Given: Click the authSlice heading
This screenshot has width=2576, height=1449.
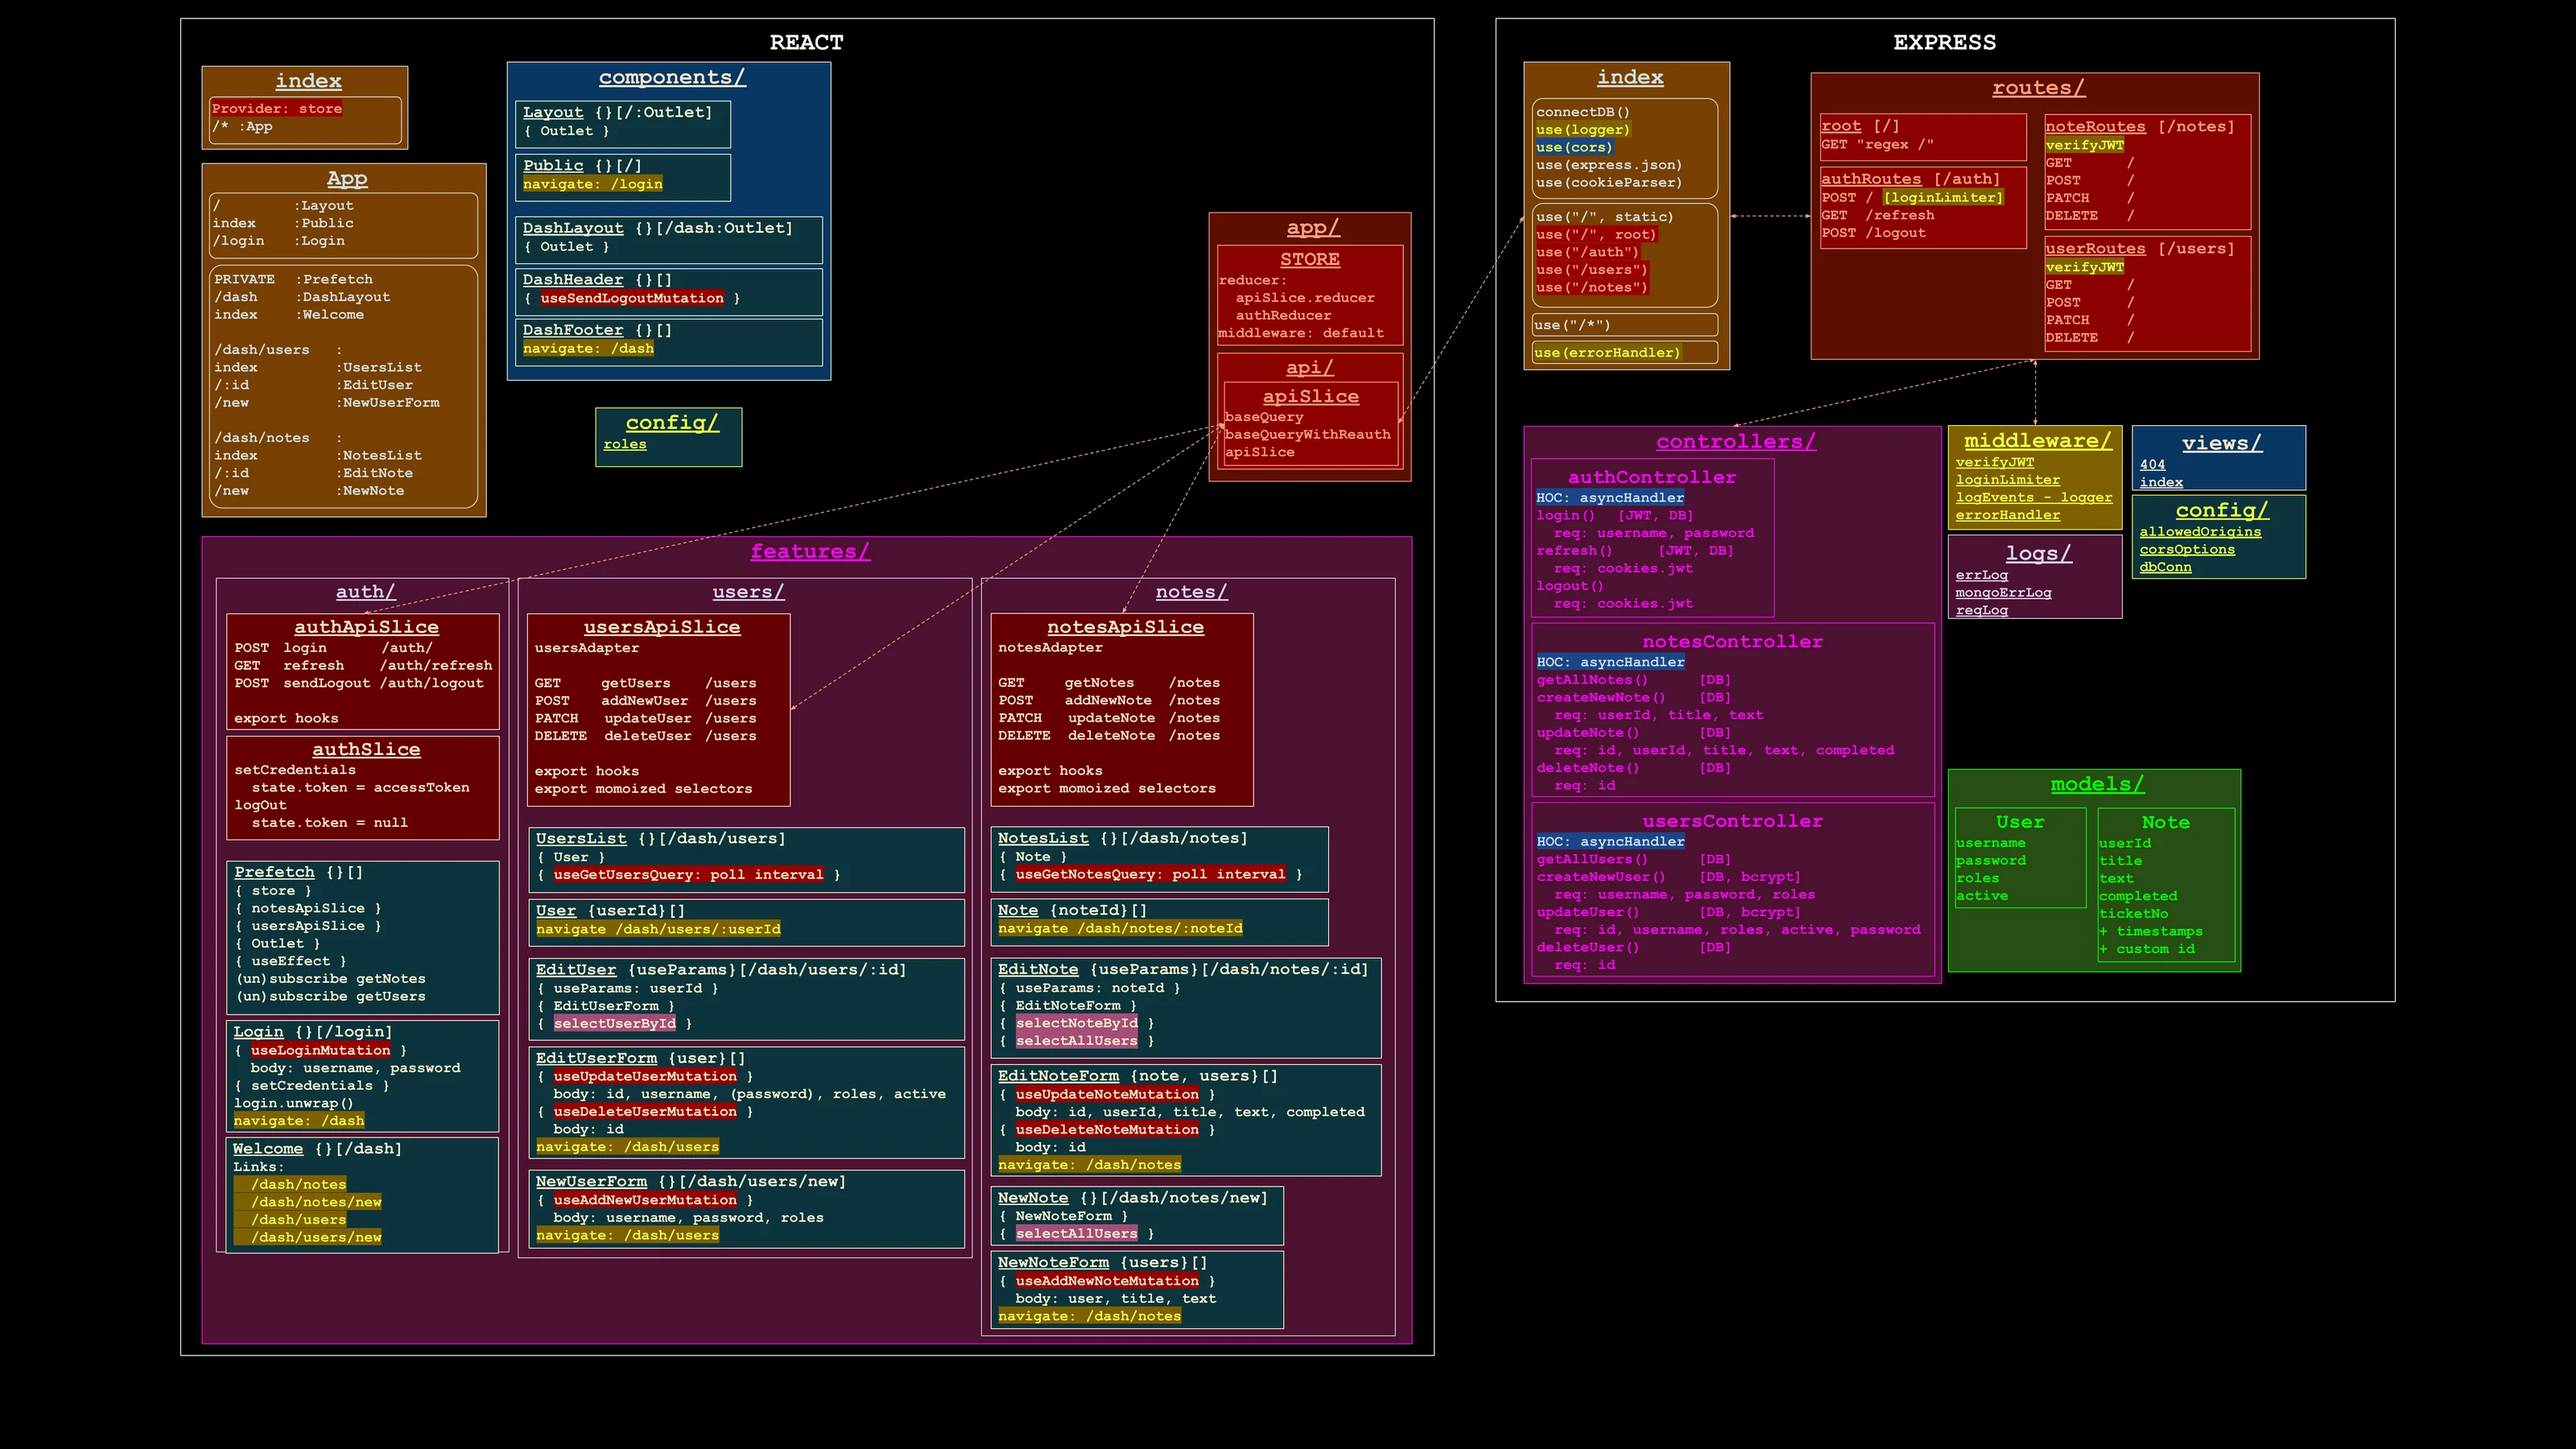Looking at the screenshot, I should click(366, 749).
